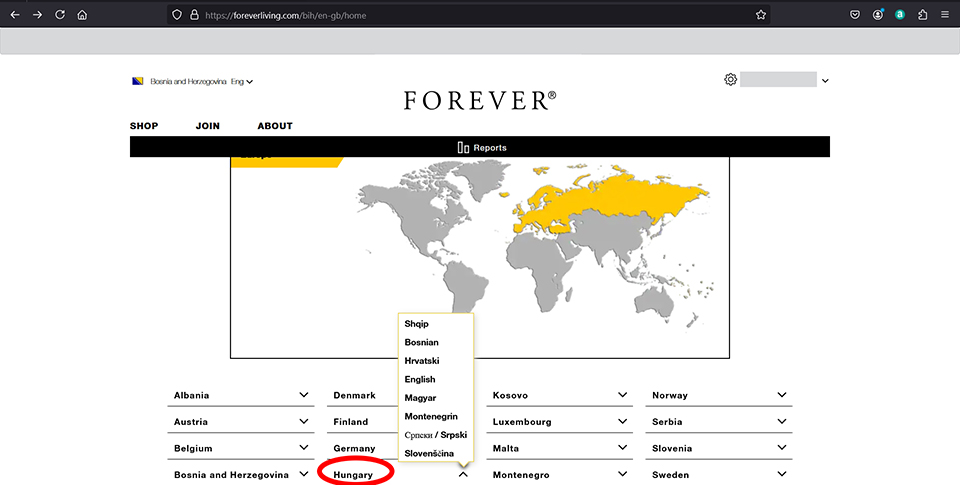Click the green 'a' extension icon
Viewport: 960px width, 485px height.
click(x=900, y=15)
